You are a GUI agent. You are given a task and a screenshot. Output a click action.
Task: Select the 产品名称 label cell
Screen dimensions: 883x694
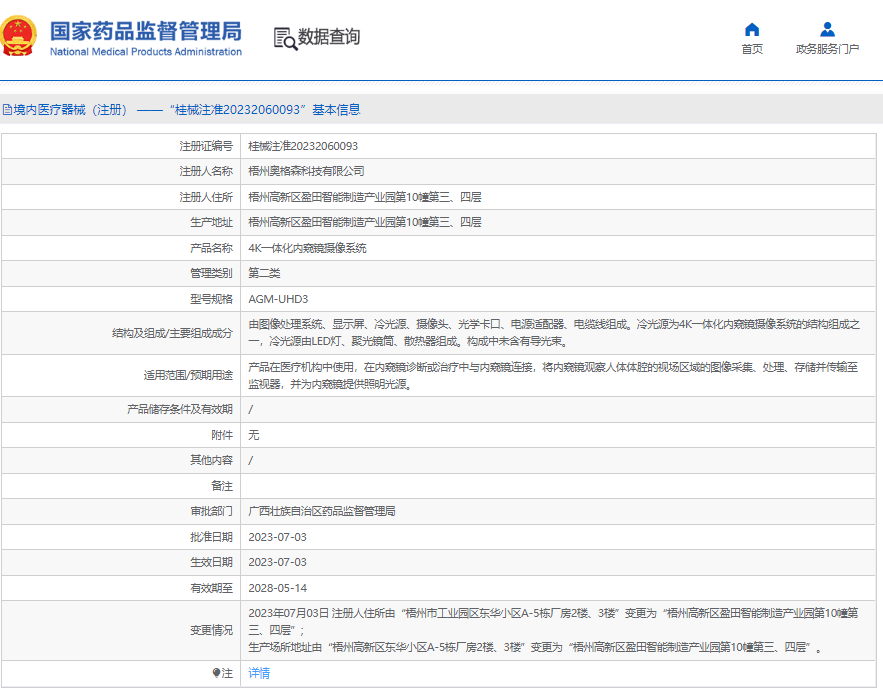[x=121, y=248]
